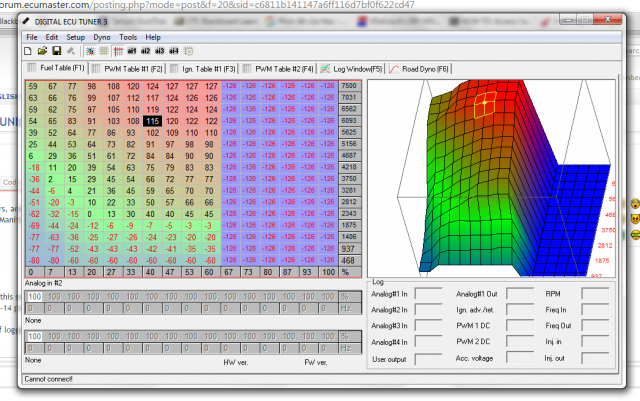Open the Tools menu

point(128,37)
